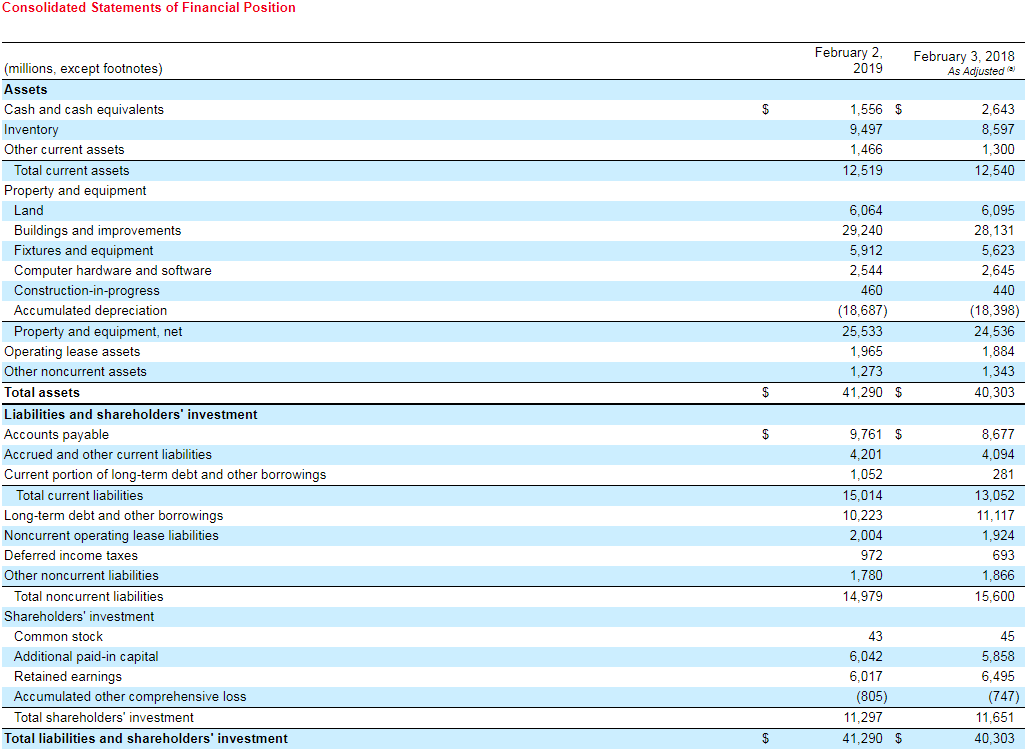Click the 'Total current assets' row label
The height and width of the screenshot is (749, 1033).
(x=72, y=171)
